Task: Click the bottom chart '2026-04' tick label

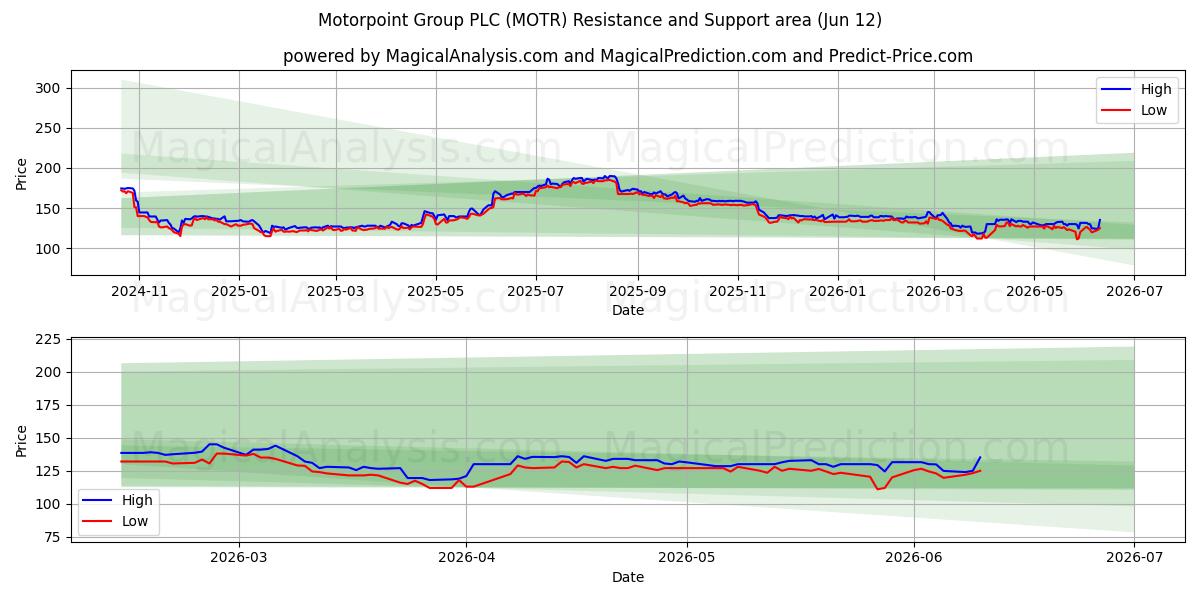Action: coord(467,557)
